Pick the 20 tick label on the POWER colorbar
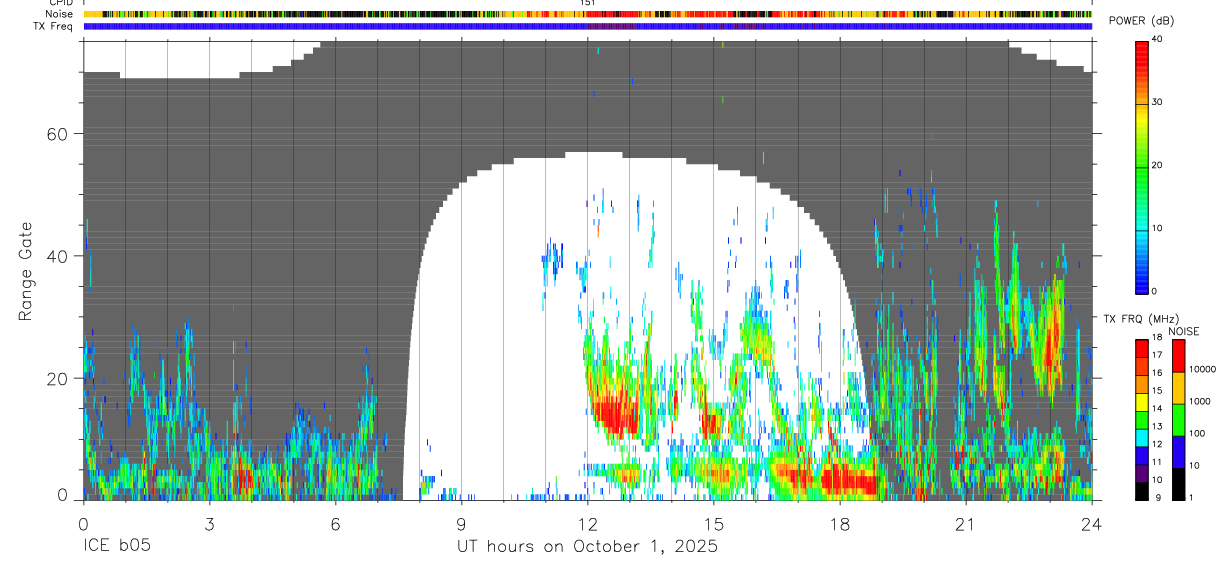This screenshot has height=567, width=1228. coord(1158,165)
